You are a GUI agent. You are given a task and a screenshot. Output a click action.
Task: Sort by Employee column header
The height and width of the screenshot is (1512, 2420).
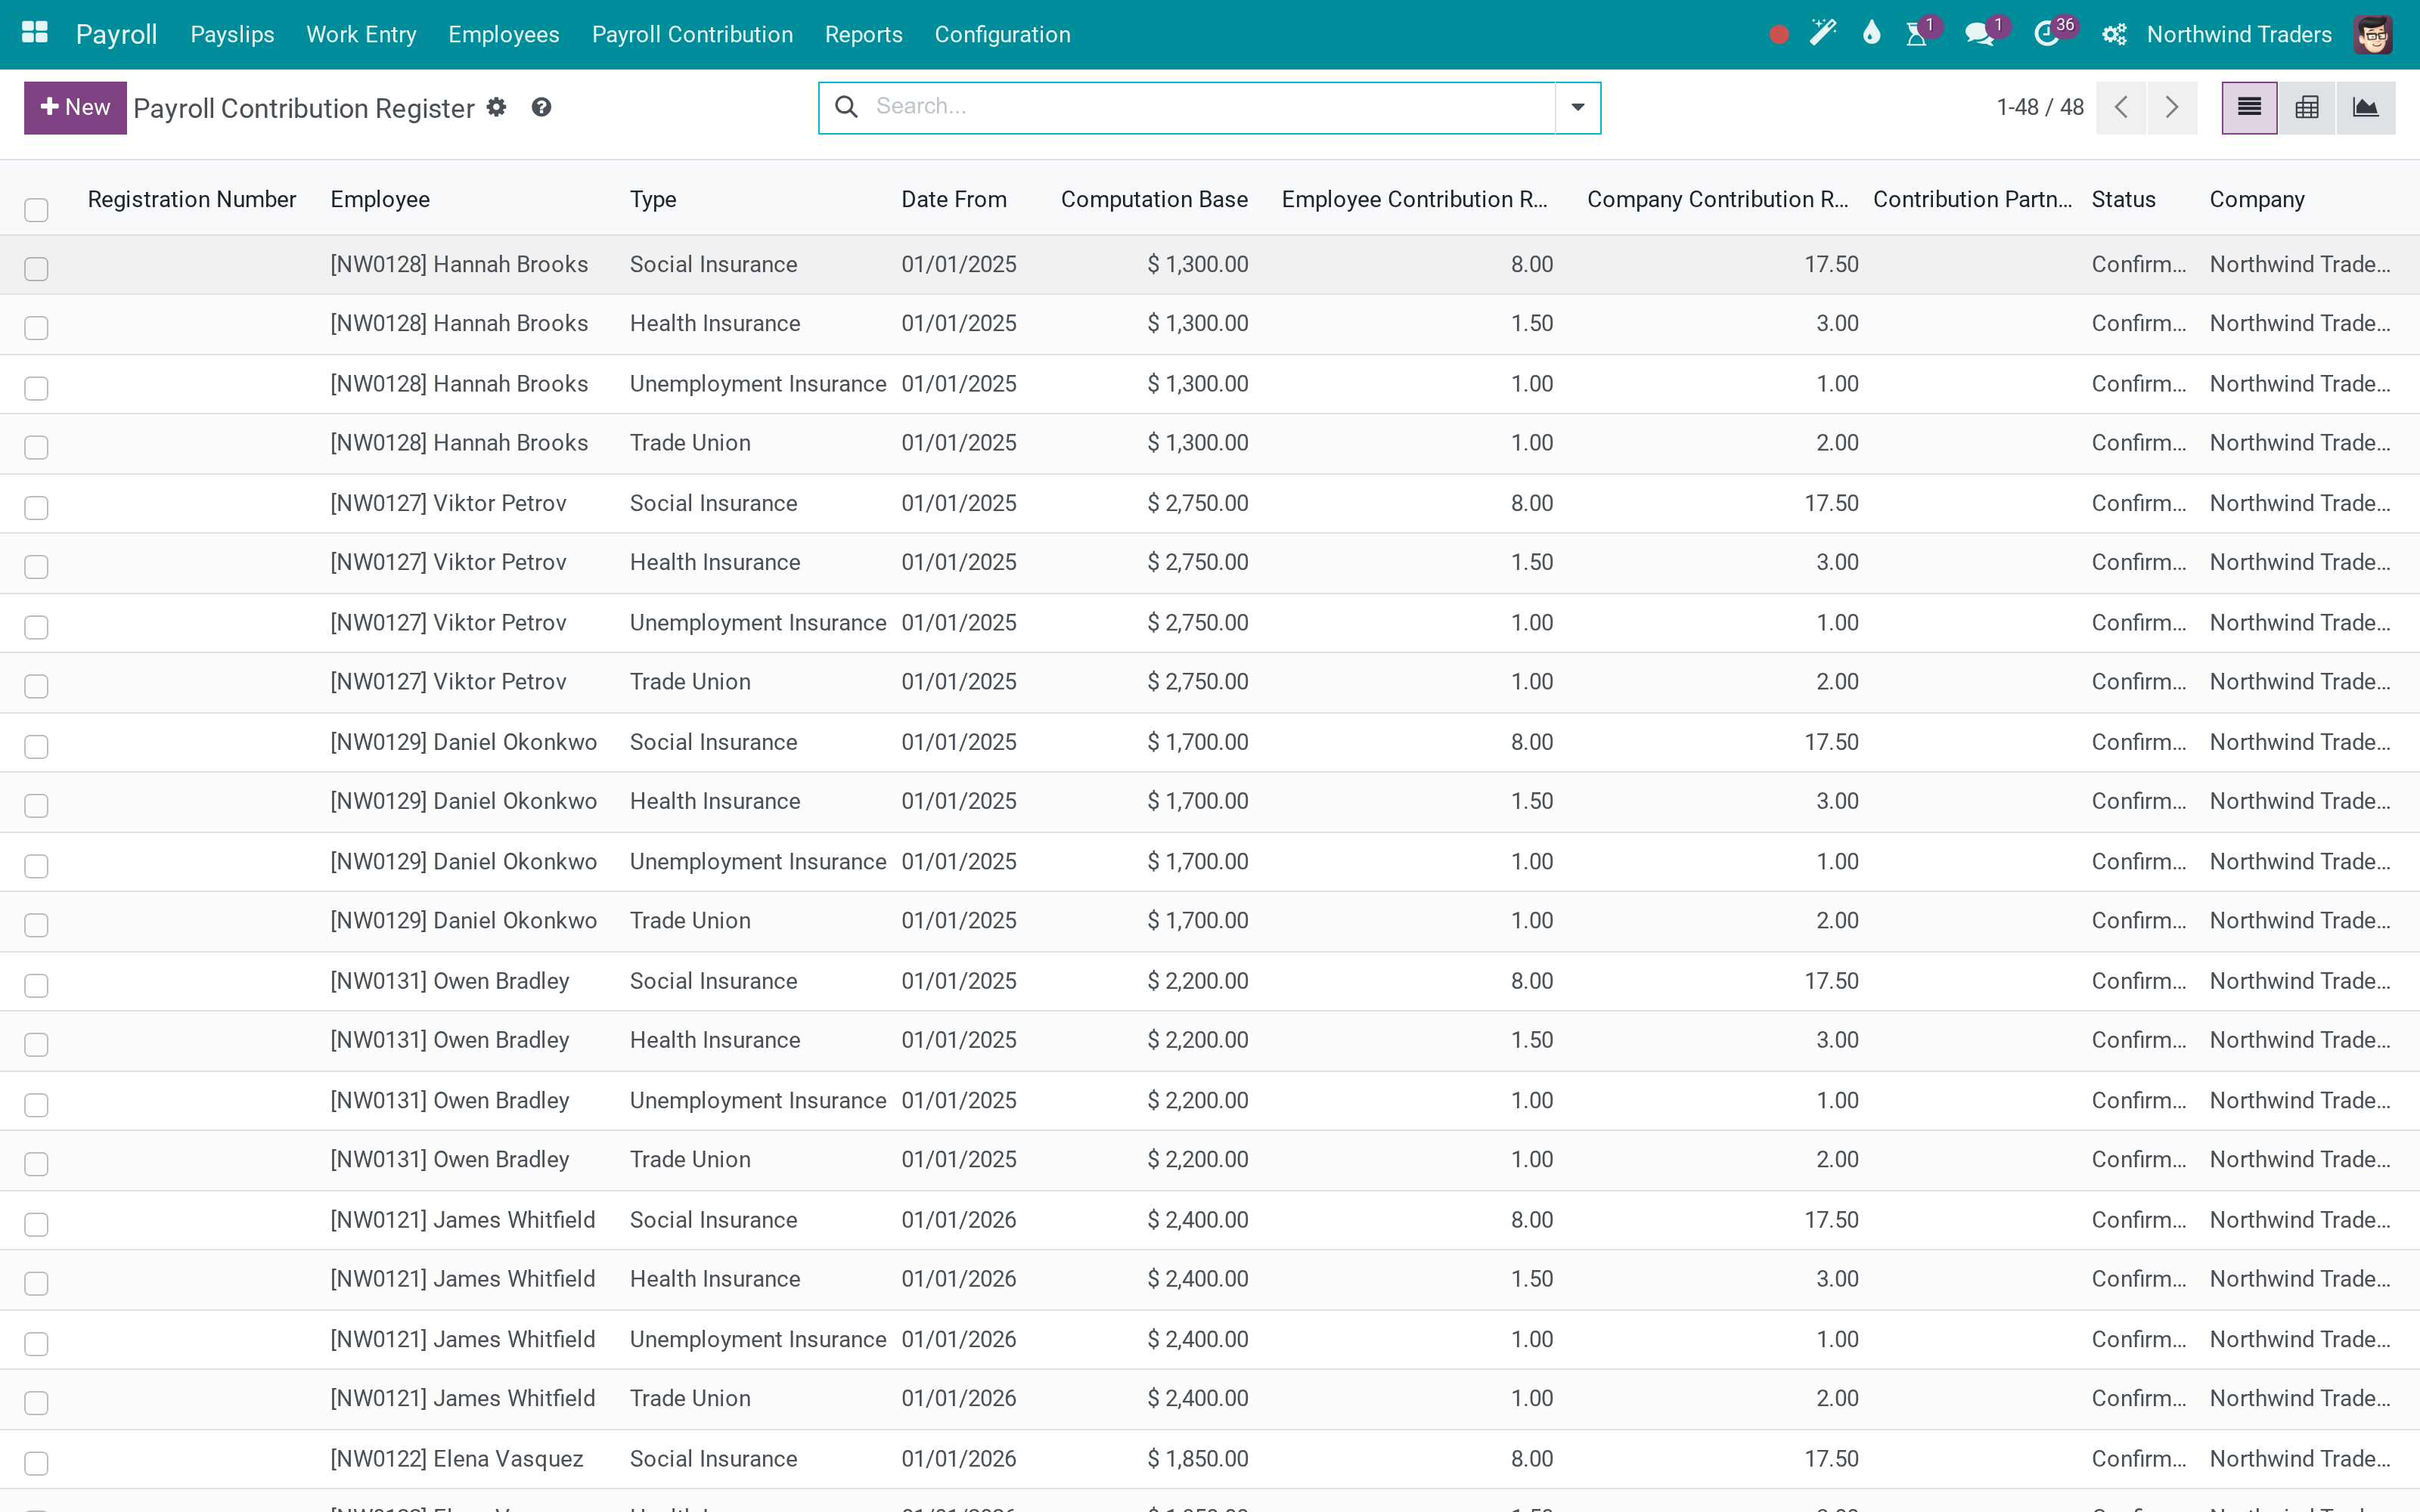point(380,199)
